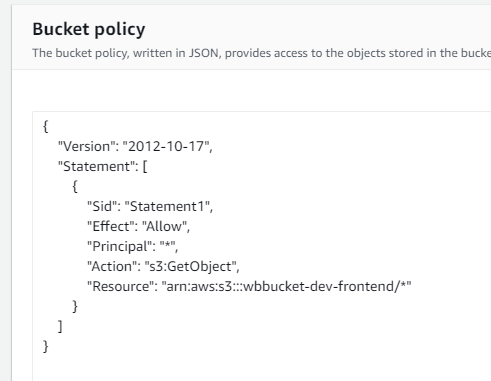Click the Bucket policy heading
491x381 pixels.
(x=89, y=30)
